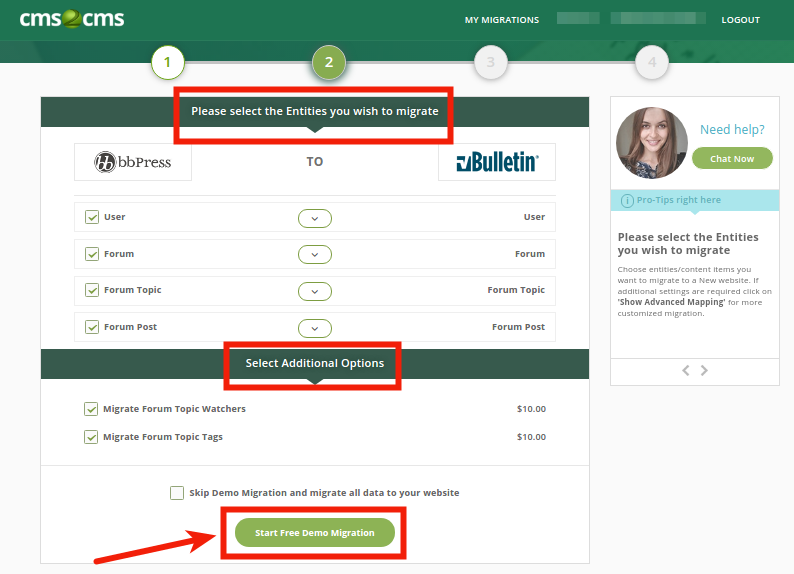Click LOGOUT in the header

click(x=740, y=20)
